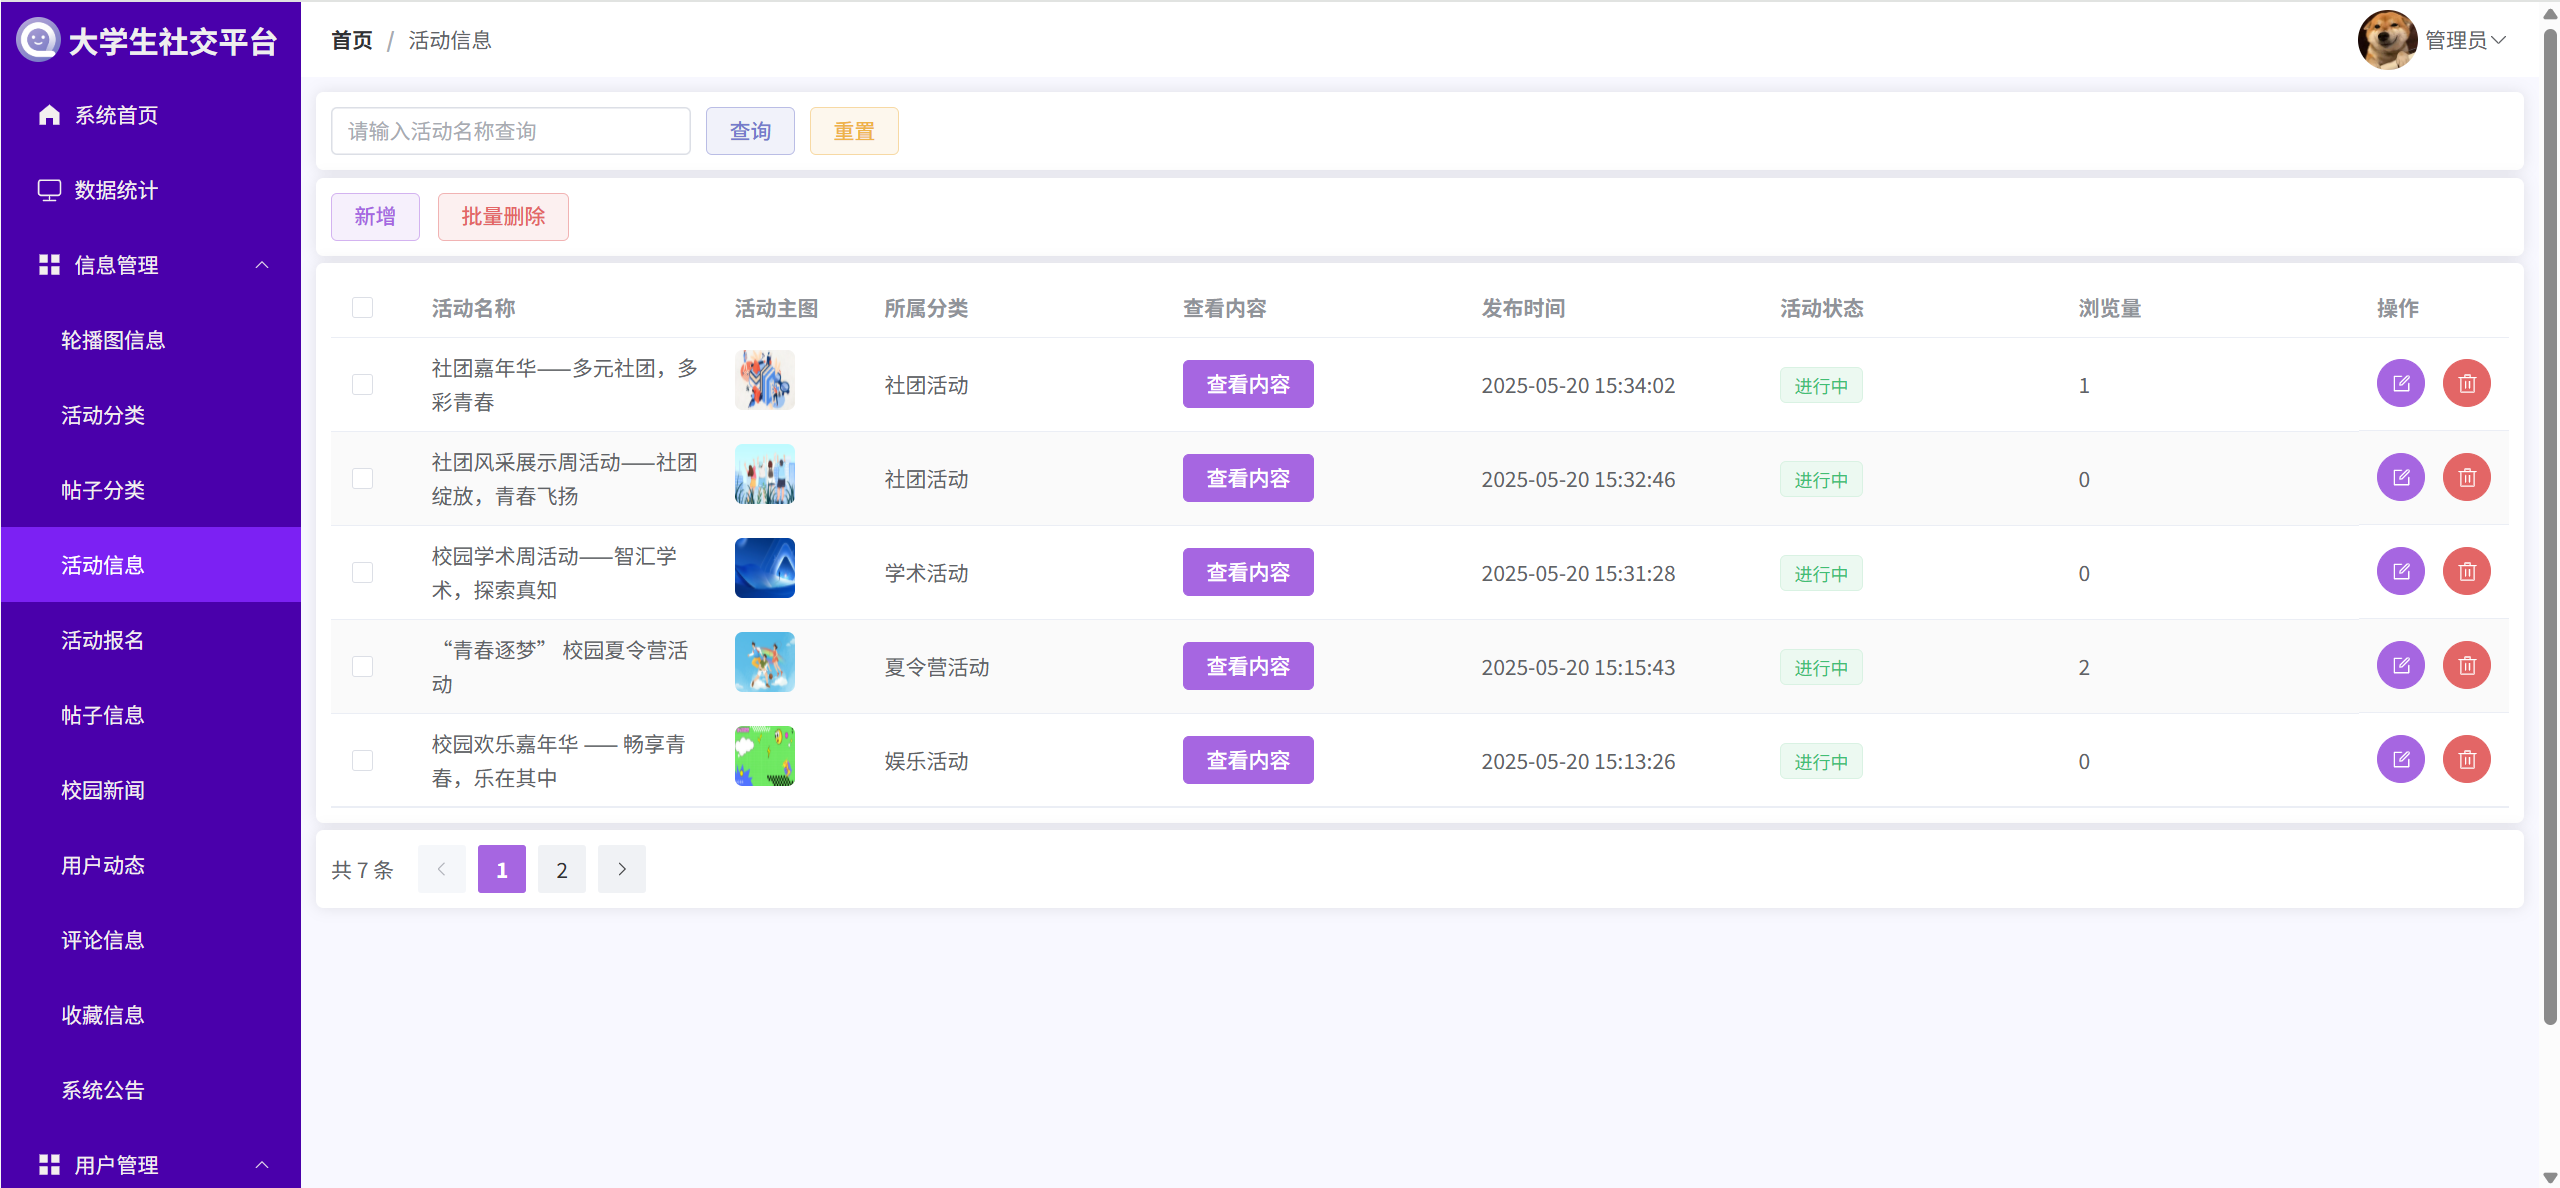
Task: Click the monitor icon beside 数据统计
Action: pyautogui.click(x=49, y=190)
